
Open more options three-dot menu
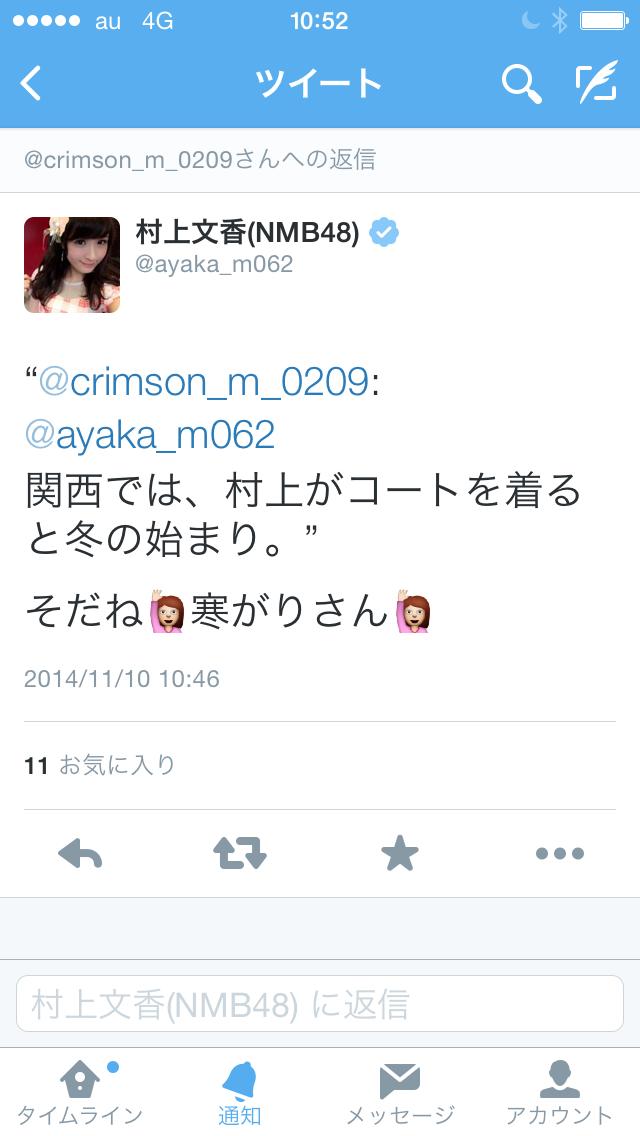(x=560, y=853)
